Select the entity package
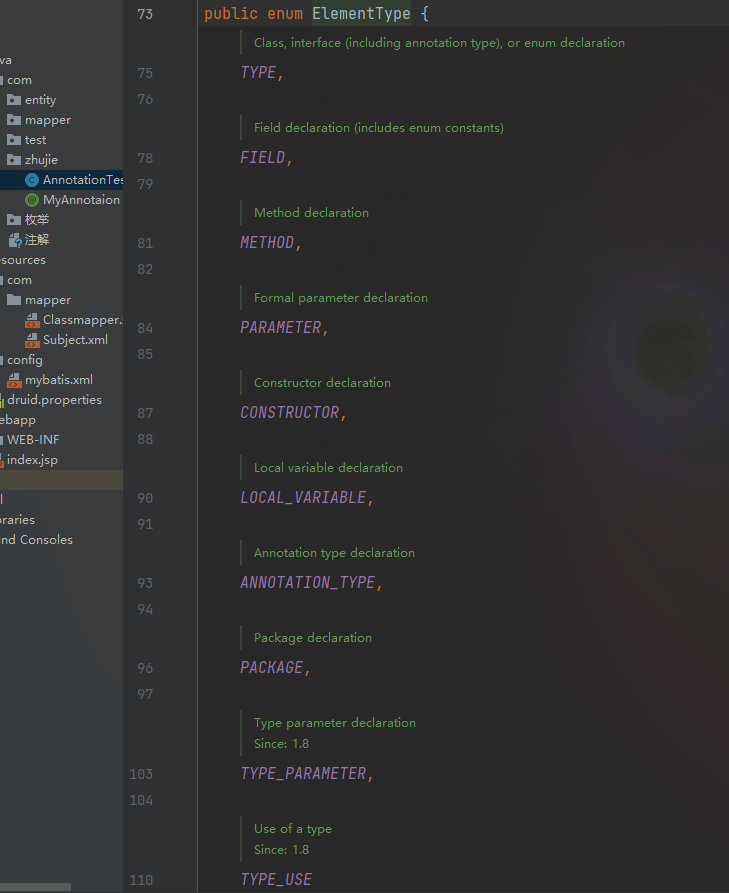Screen dimensions: 729x893 40,100
